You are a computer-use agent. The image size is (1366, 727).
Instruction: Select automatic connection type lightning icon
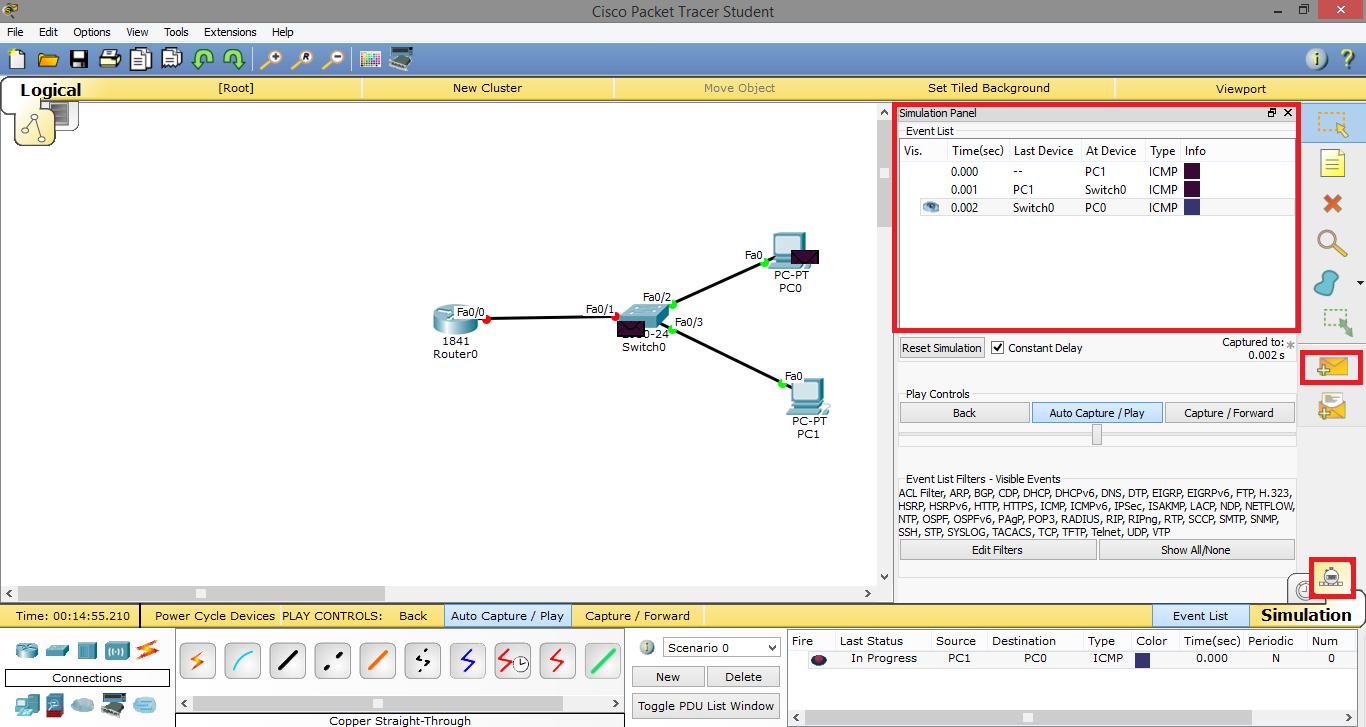tap(197, 660)
